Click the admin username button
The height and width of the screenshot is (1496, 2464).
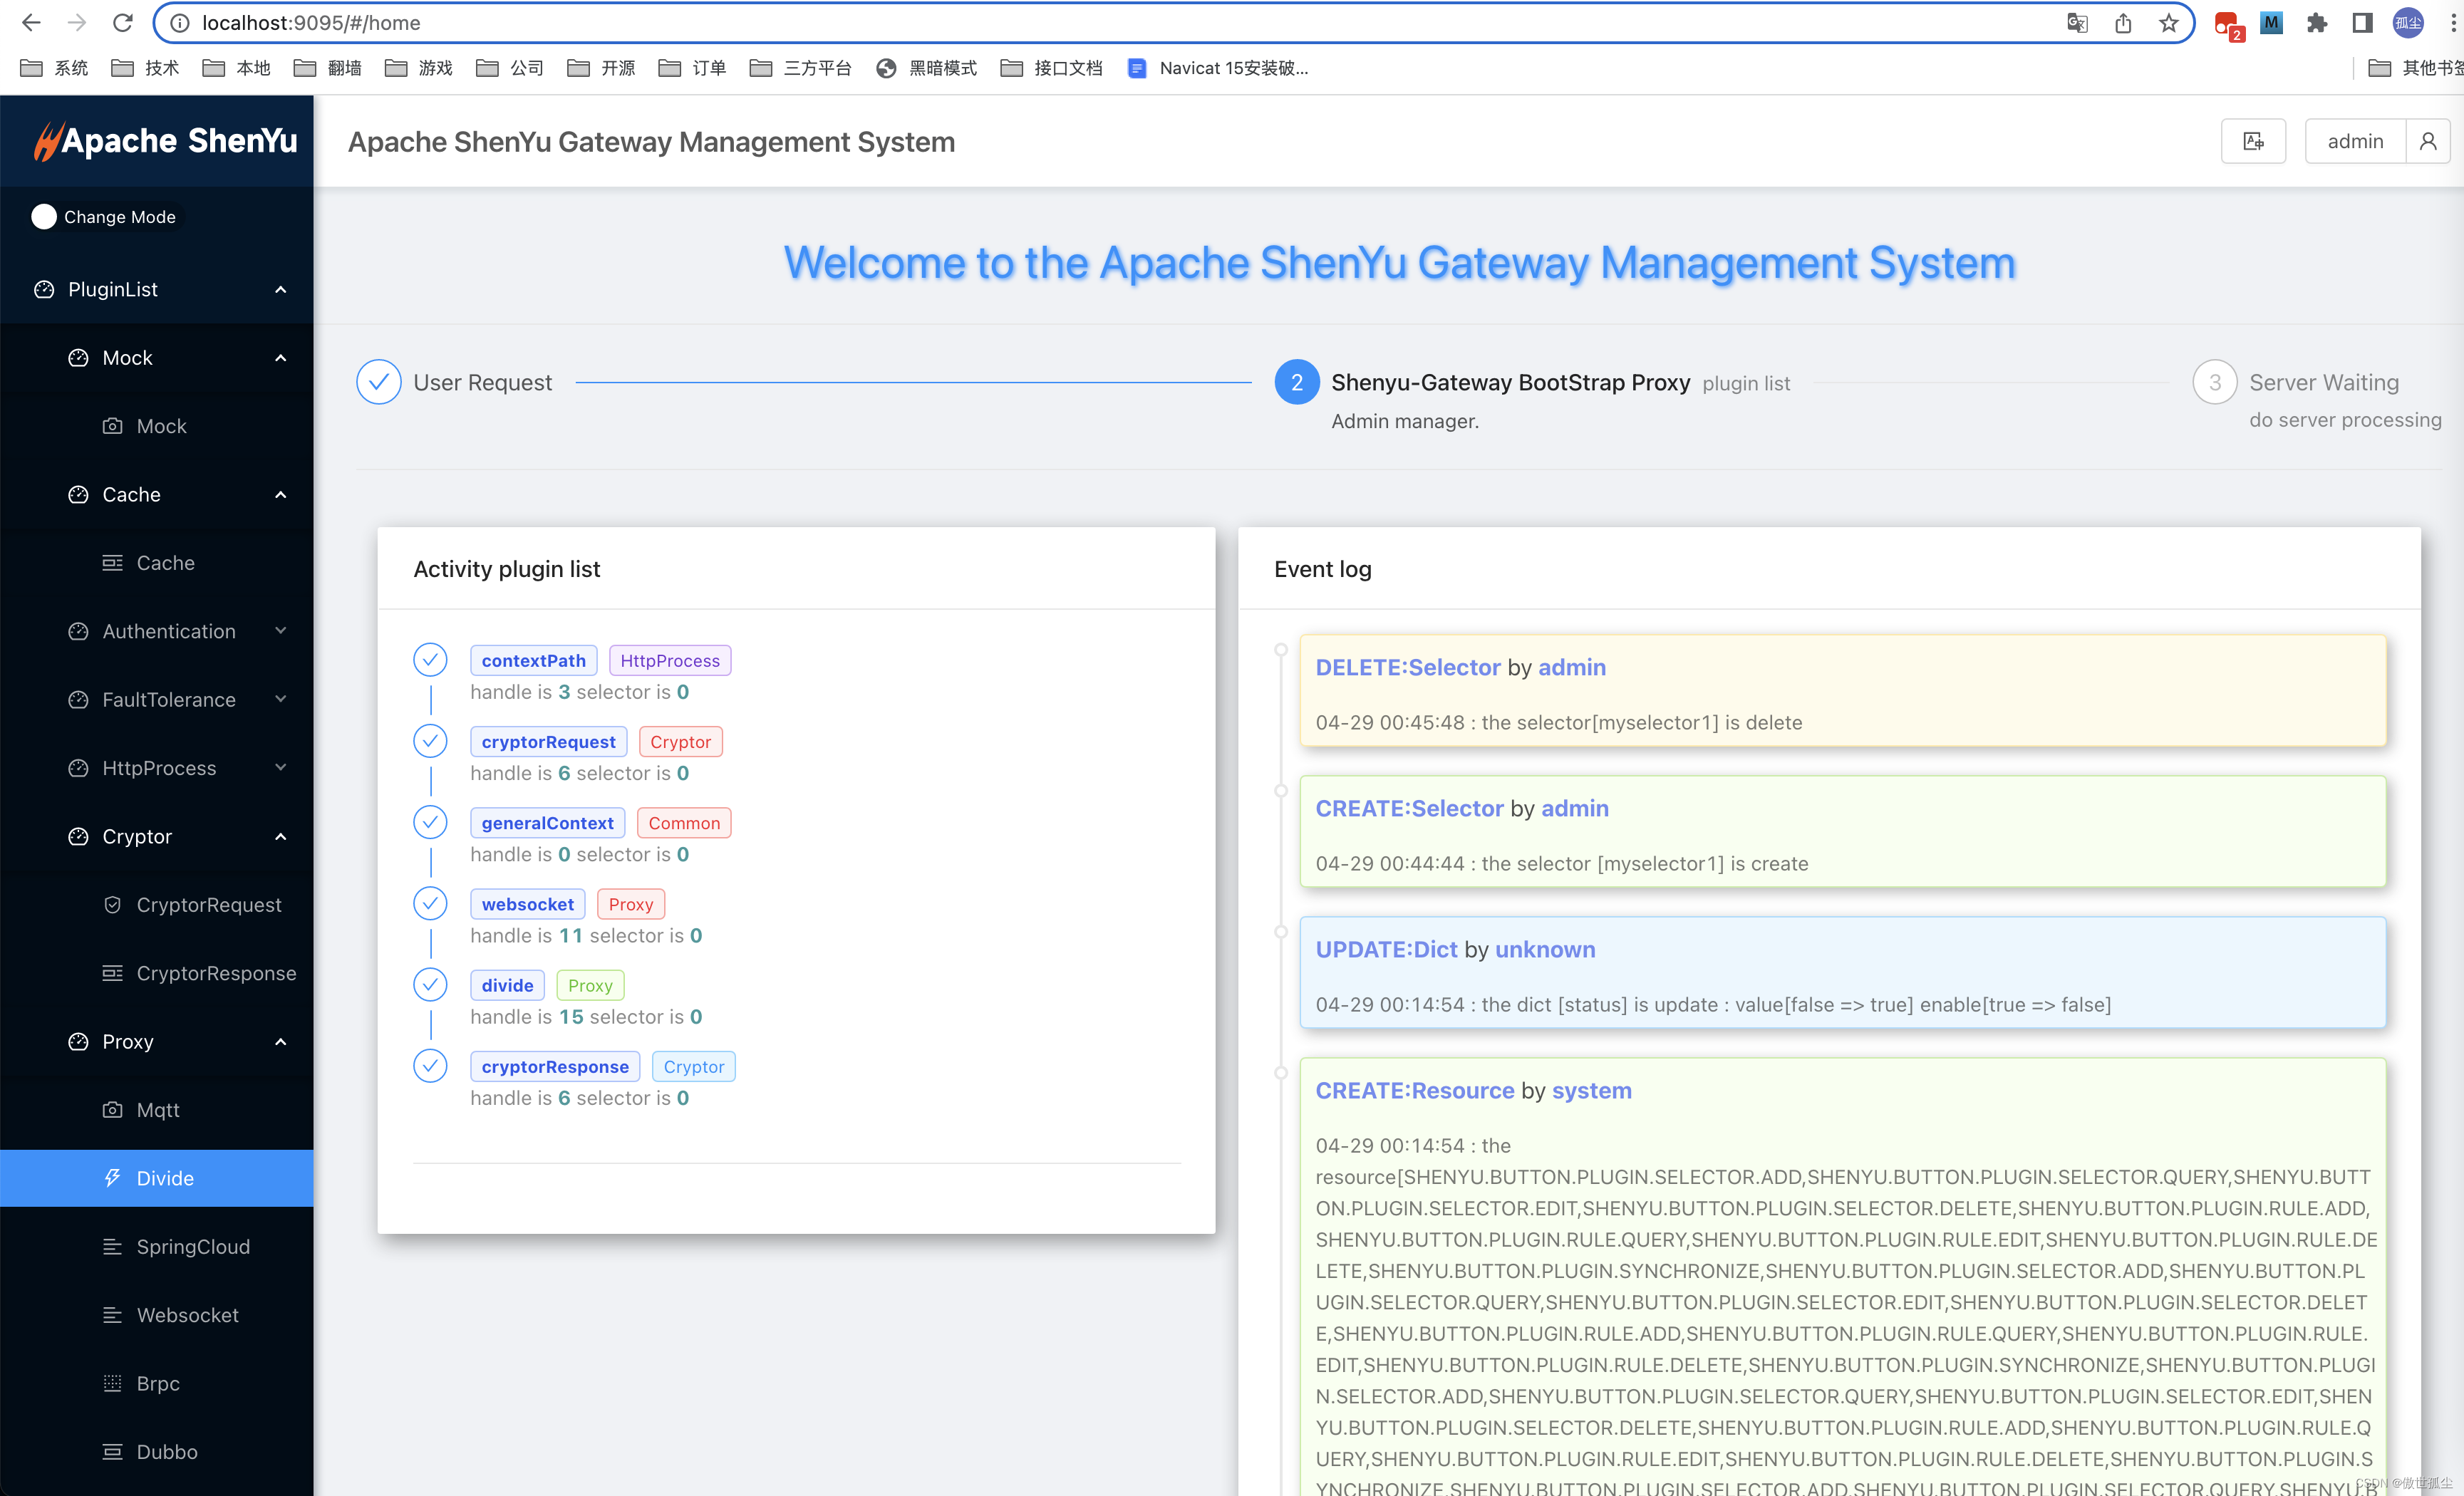point(2354,141)
